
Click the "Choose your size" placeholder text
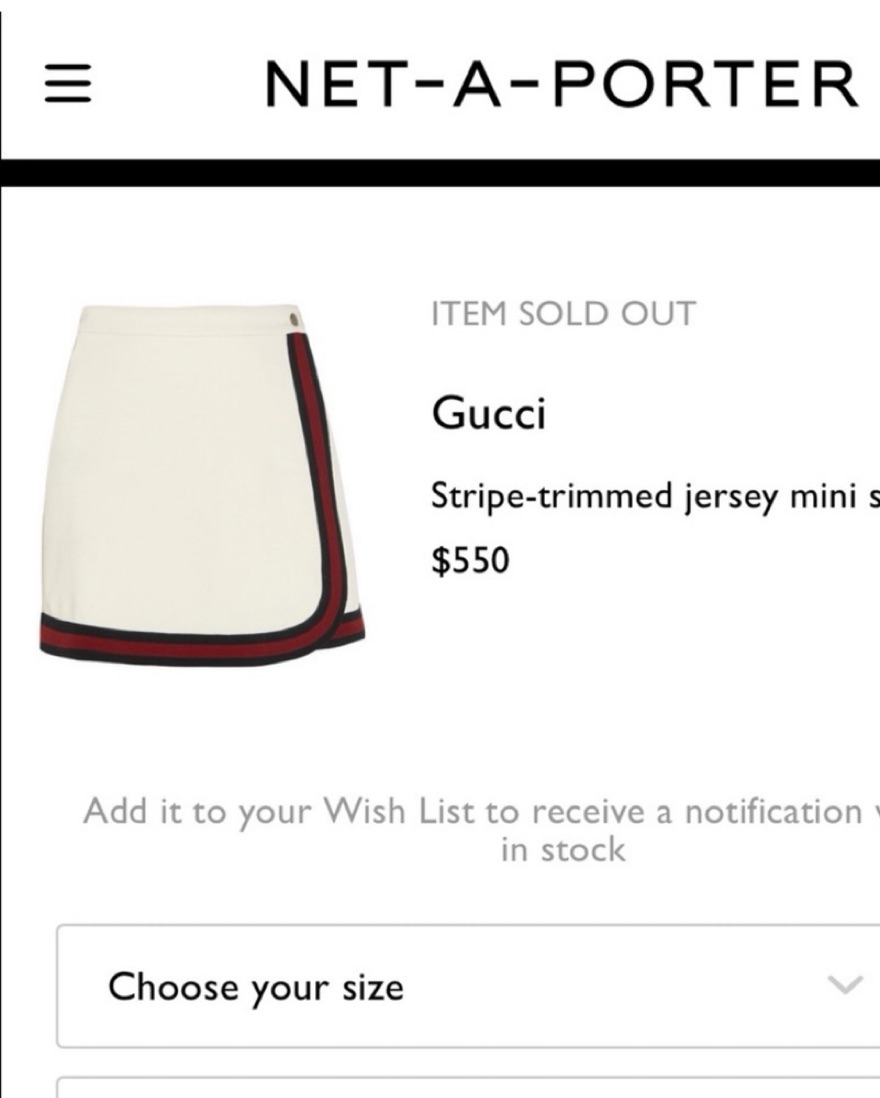pos(256,987)
